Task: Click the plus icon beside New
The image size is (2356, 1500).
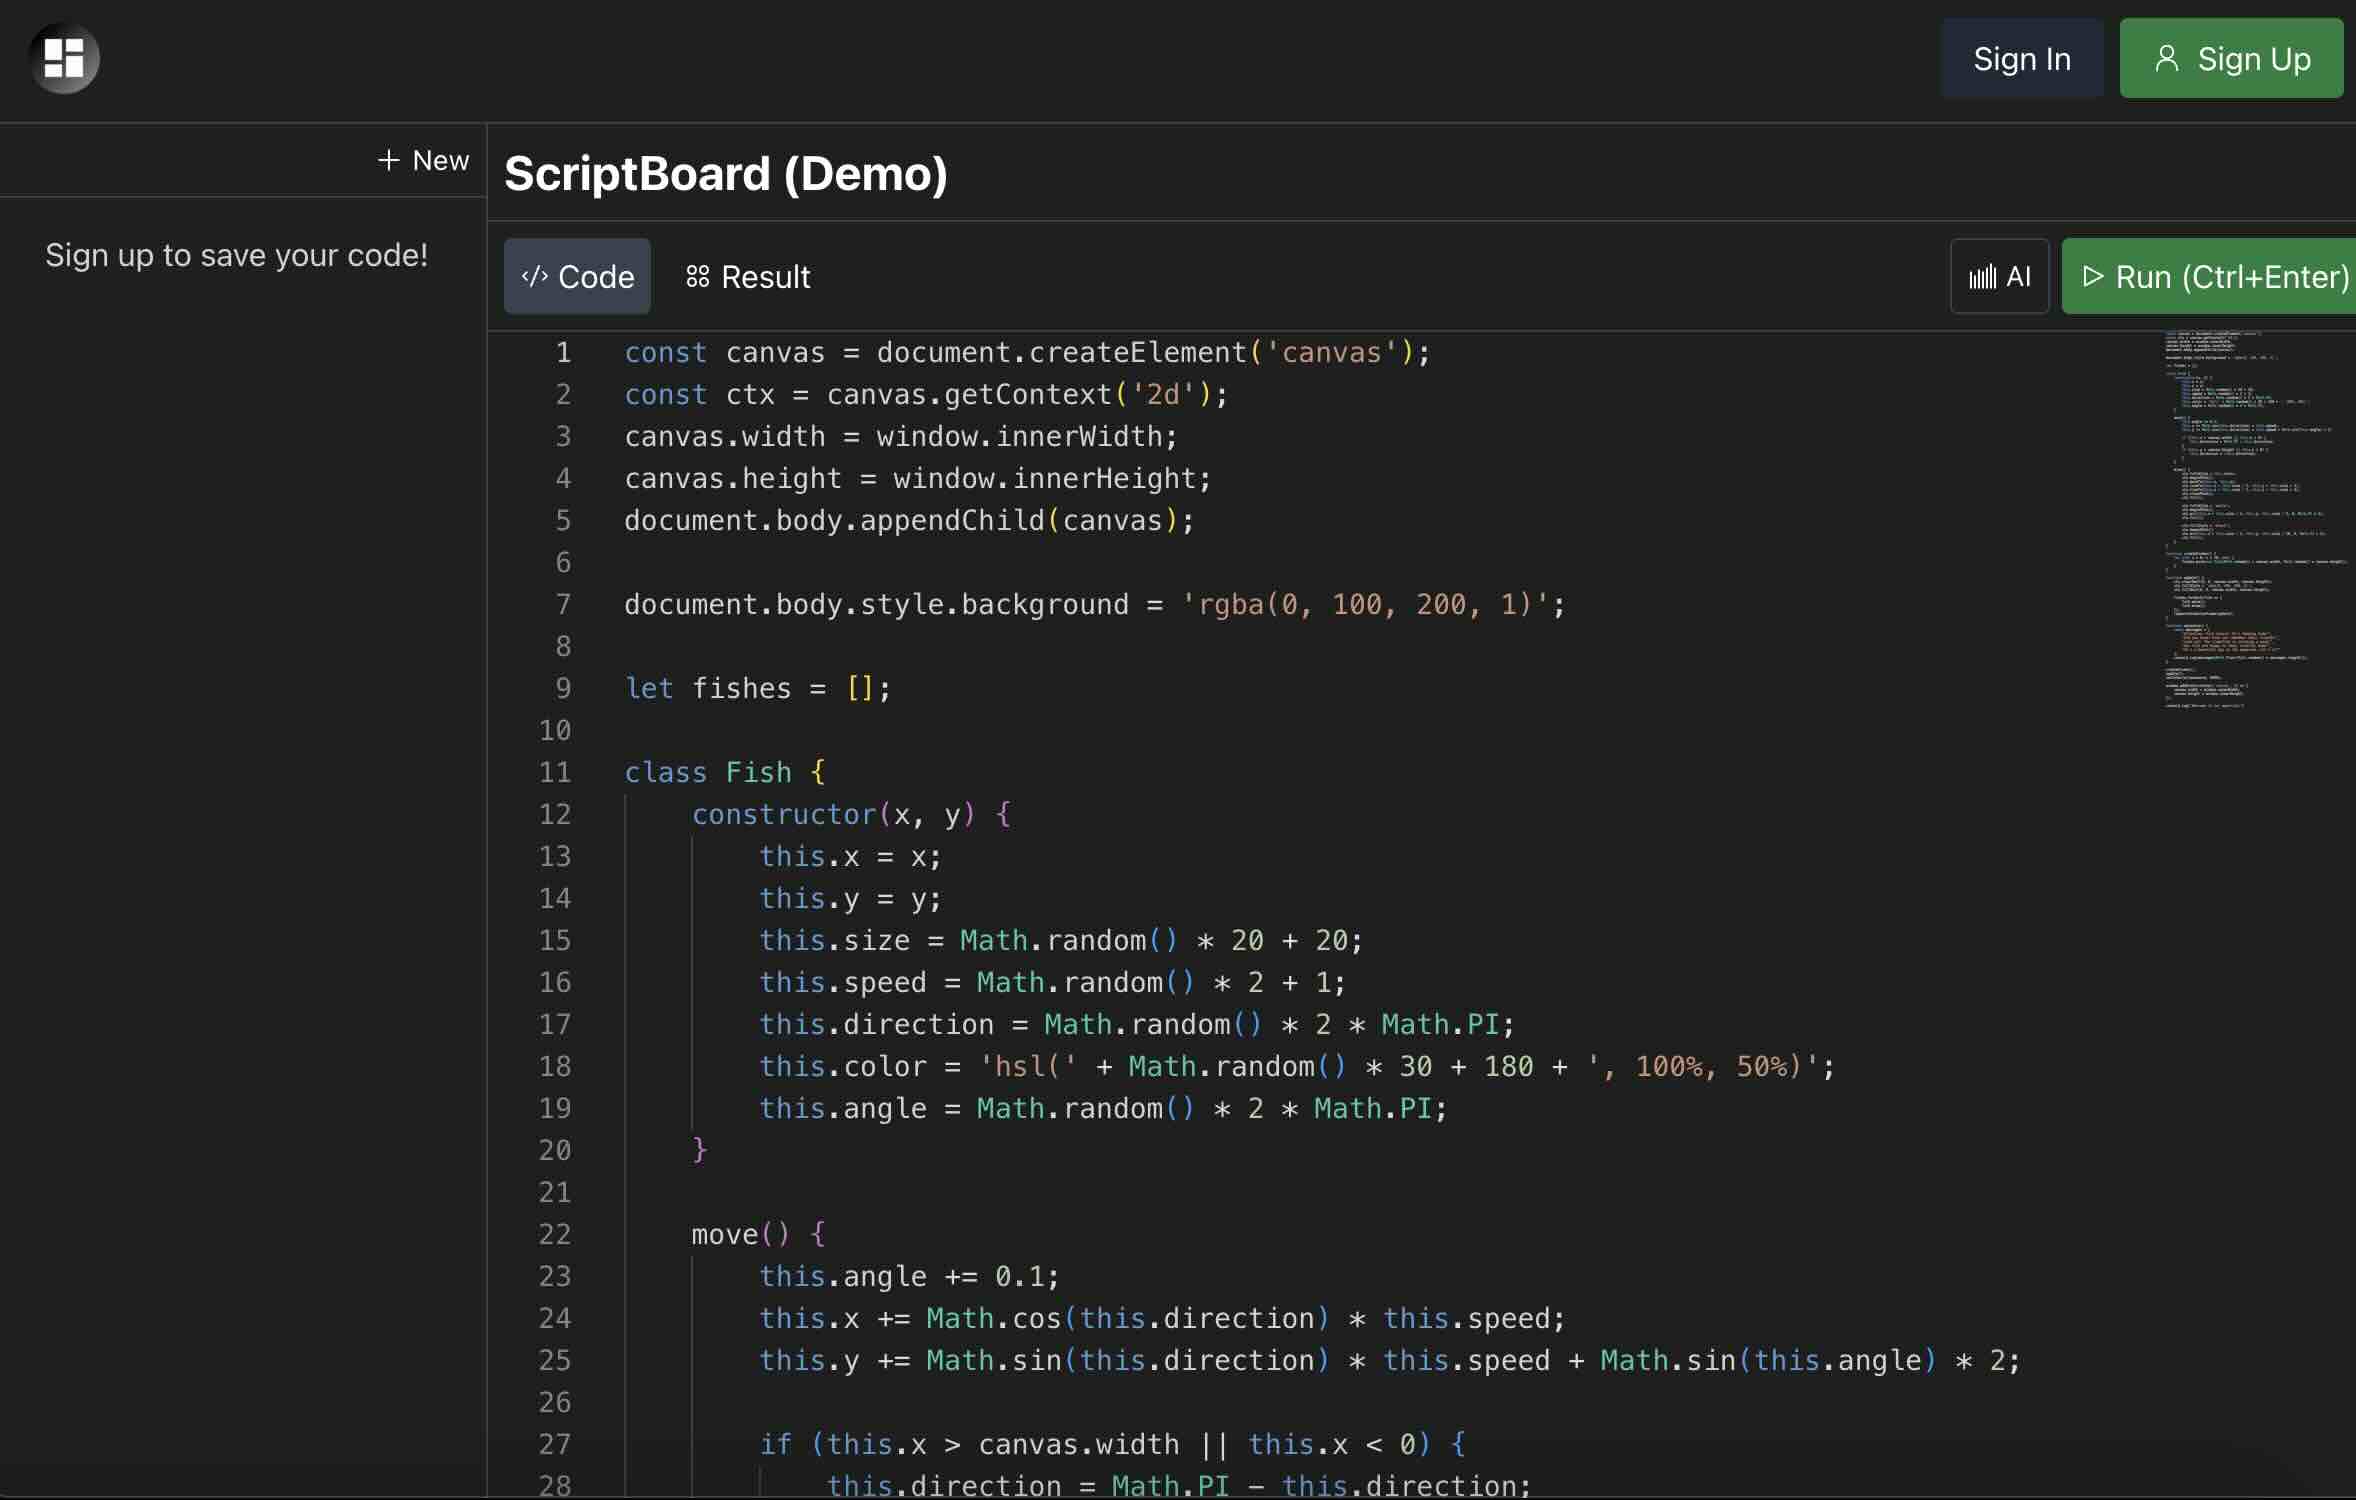Action: point(388,160)
